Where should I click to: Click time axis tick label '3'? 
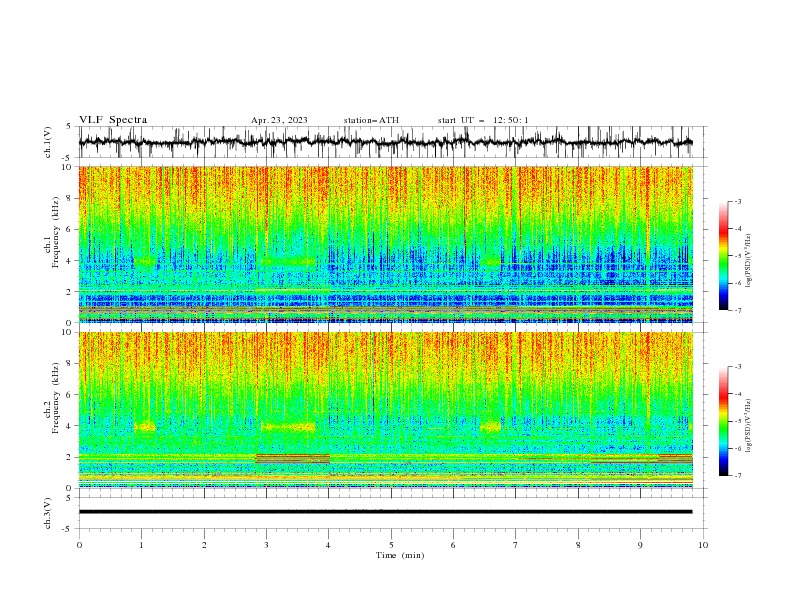(x=266, y=545)
